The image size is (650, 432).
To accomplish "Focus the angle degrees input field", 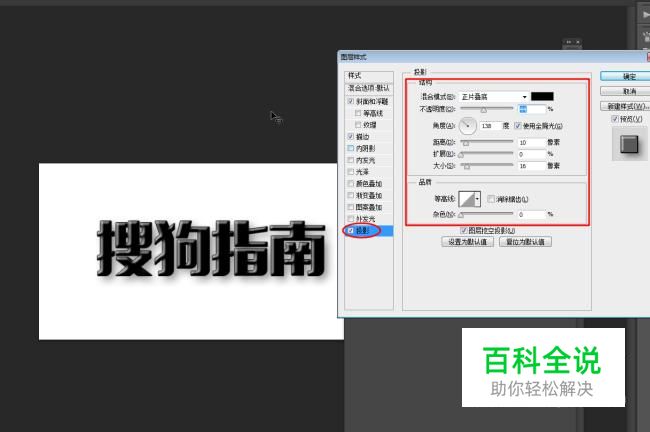I will click(490, 126).
